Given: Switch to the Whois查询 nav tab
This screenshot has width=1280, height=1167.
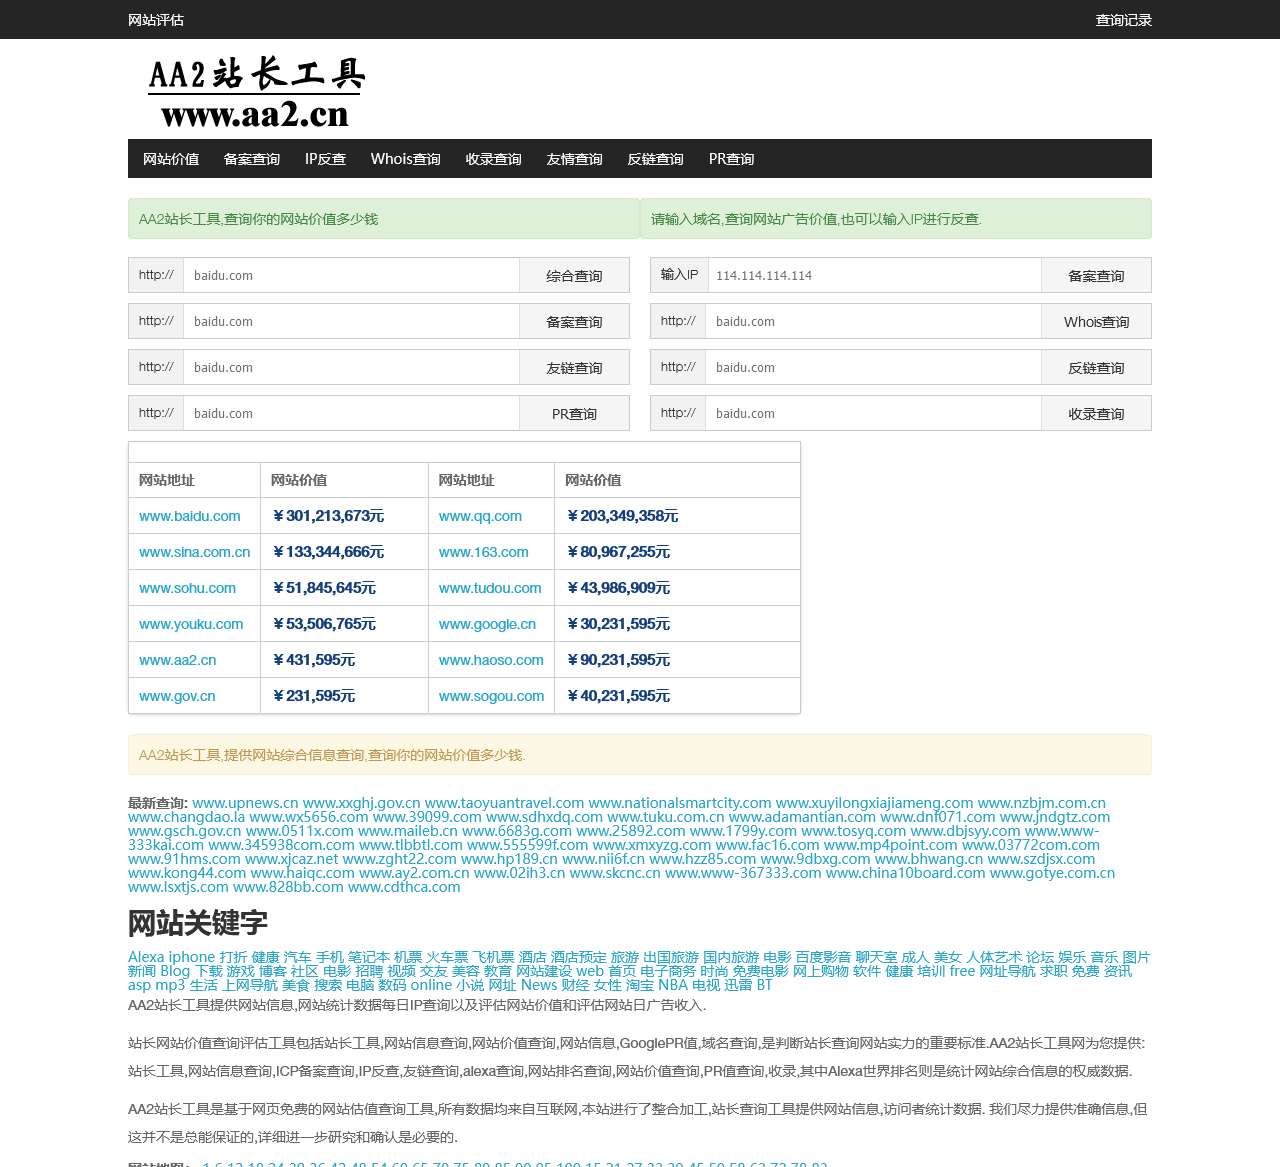Looking at the screenshot, I should [x=404, y=158].
